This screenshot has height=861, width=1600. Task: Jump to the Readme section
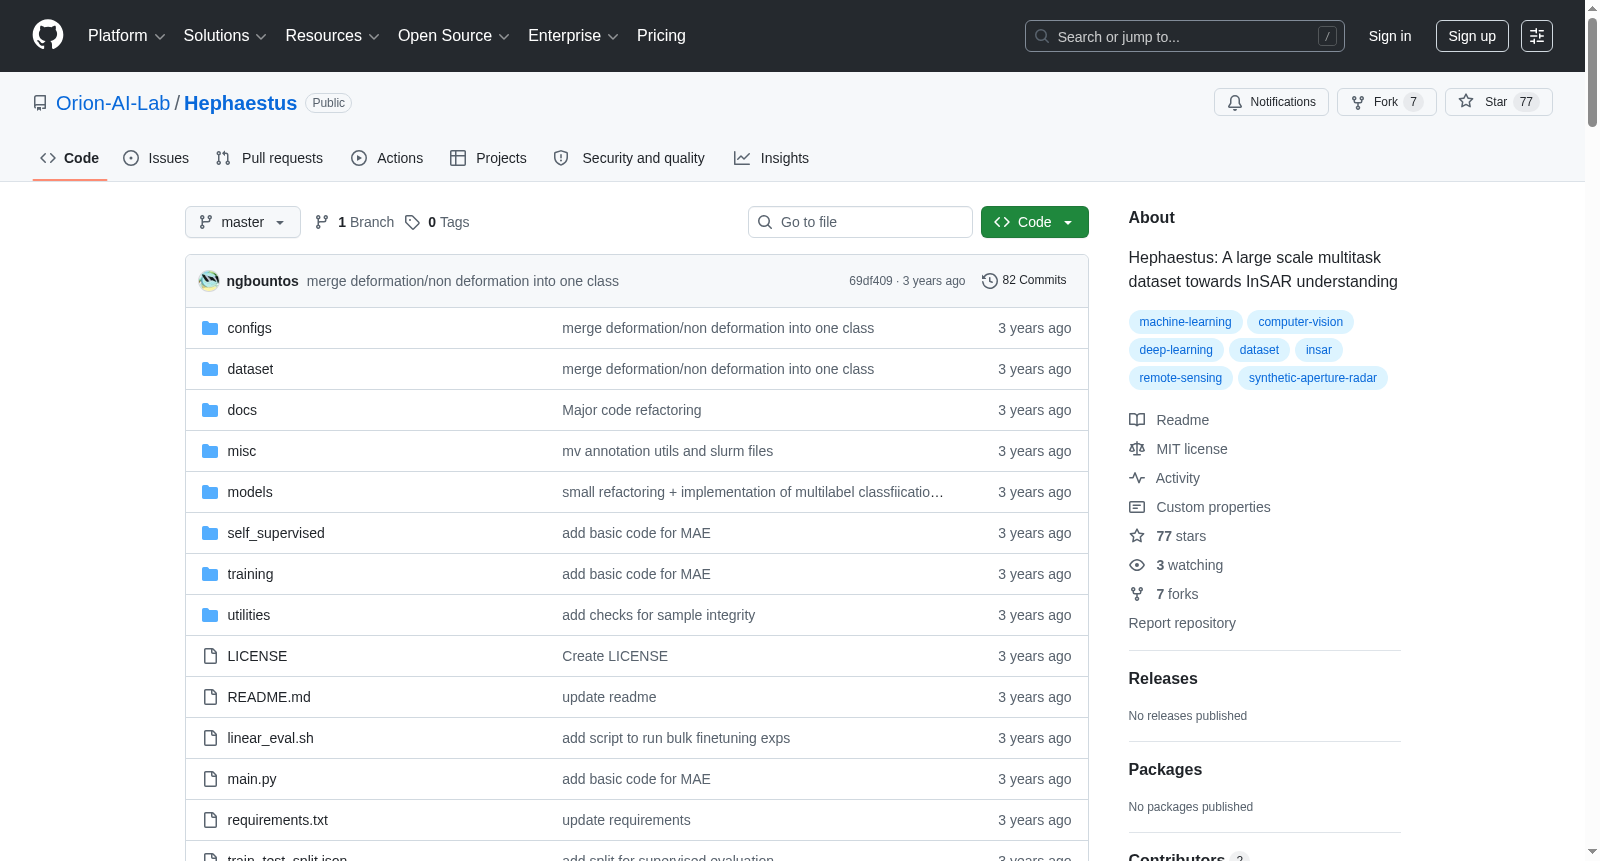(1169, 420)
